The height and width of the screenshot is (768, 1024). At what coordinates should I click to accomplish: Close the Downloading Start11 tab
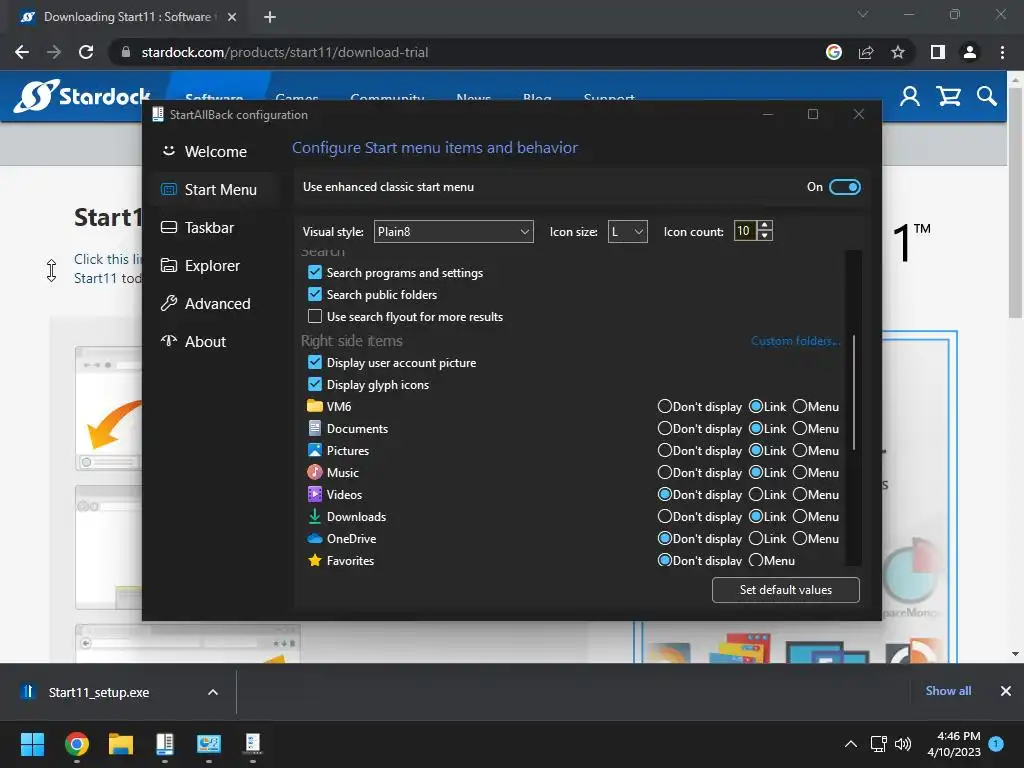232,17
